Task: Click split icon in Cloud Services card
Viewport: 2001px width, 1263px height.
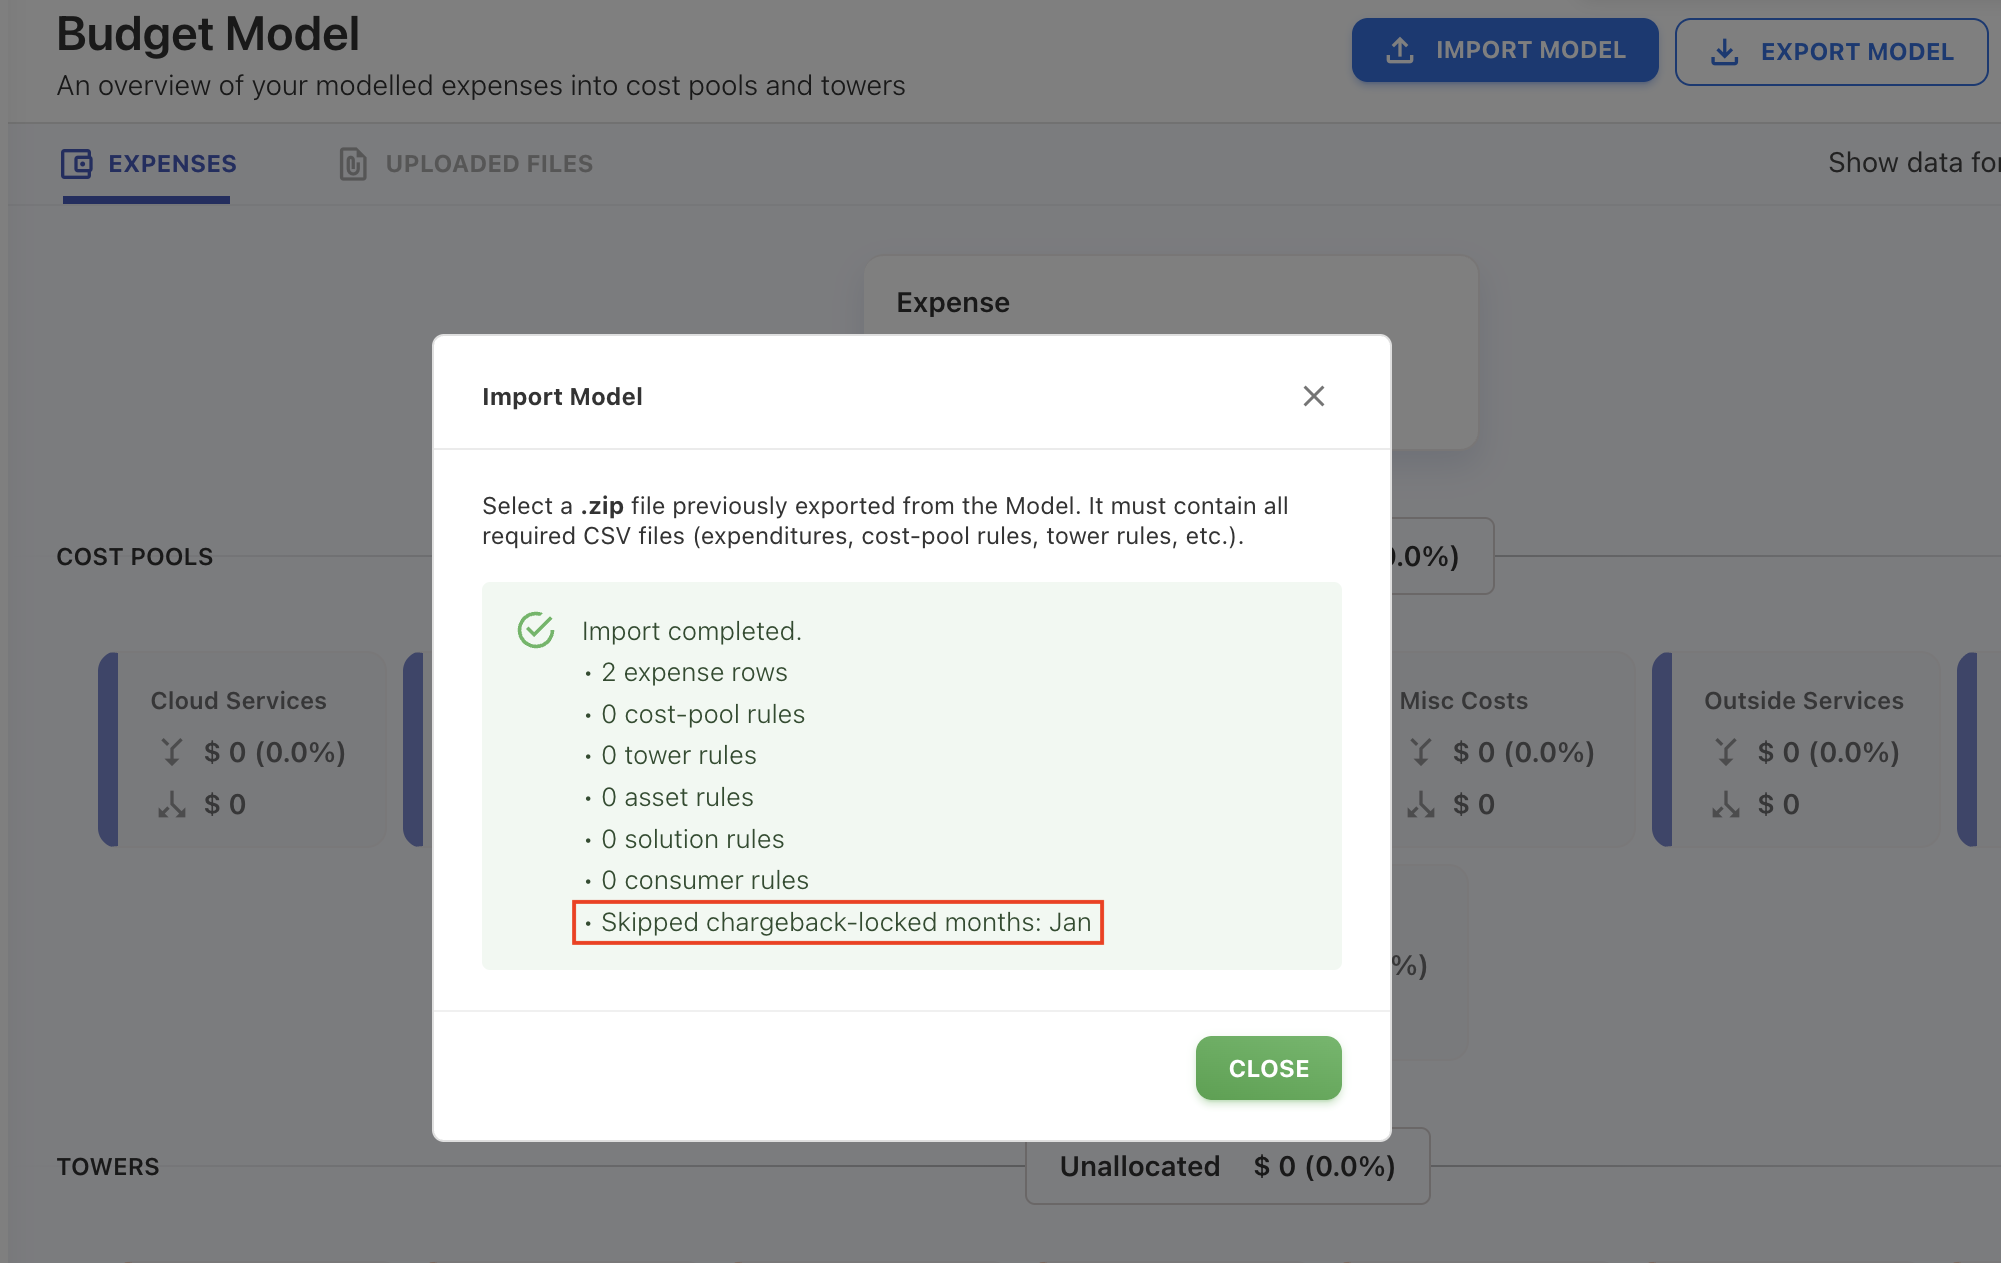Action: [x=172, y=804]
